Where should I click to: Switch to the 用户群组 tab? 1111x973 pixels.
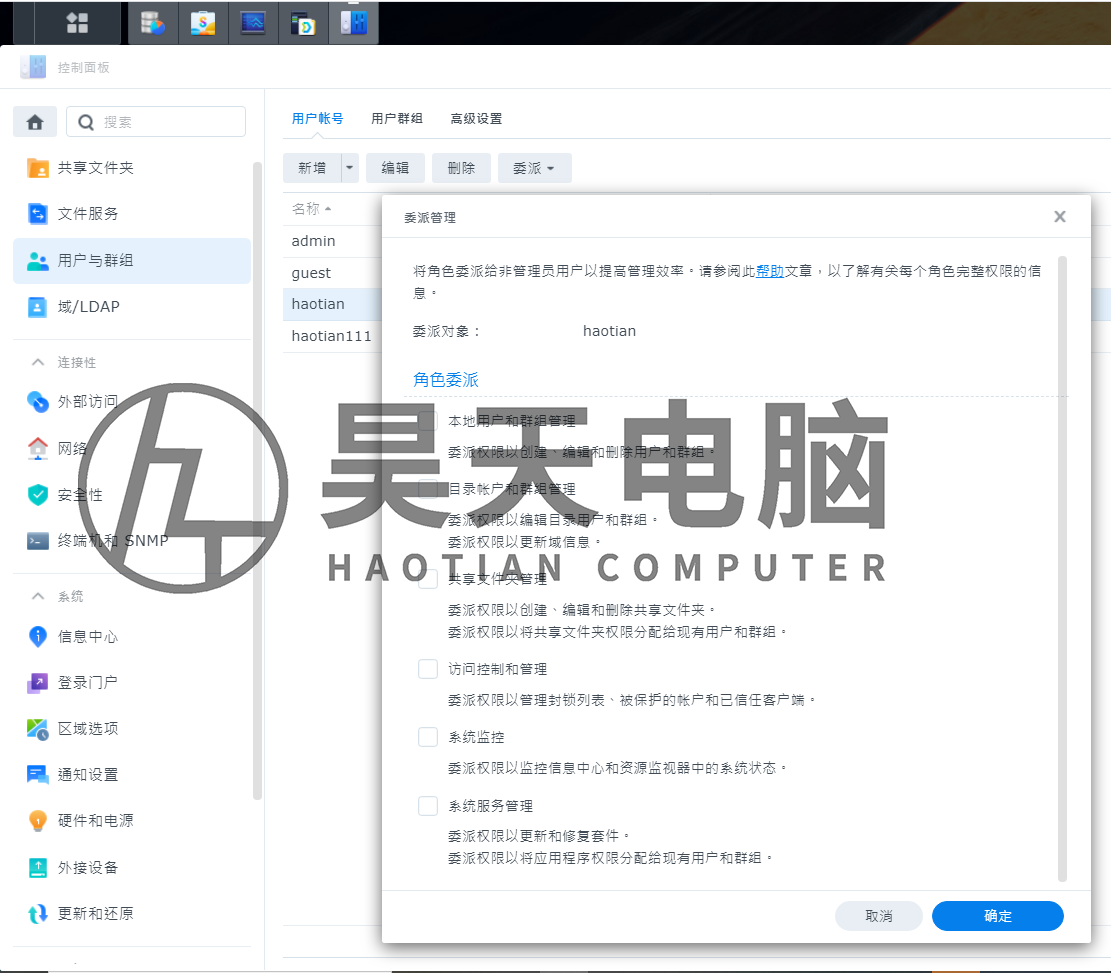pyautogui.click(x=397, y=118)
